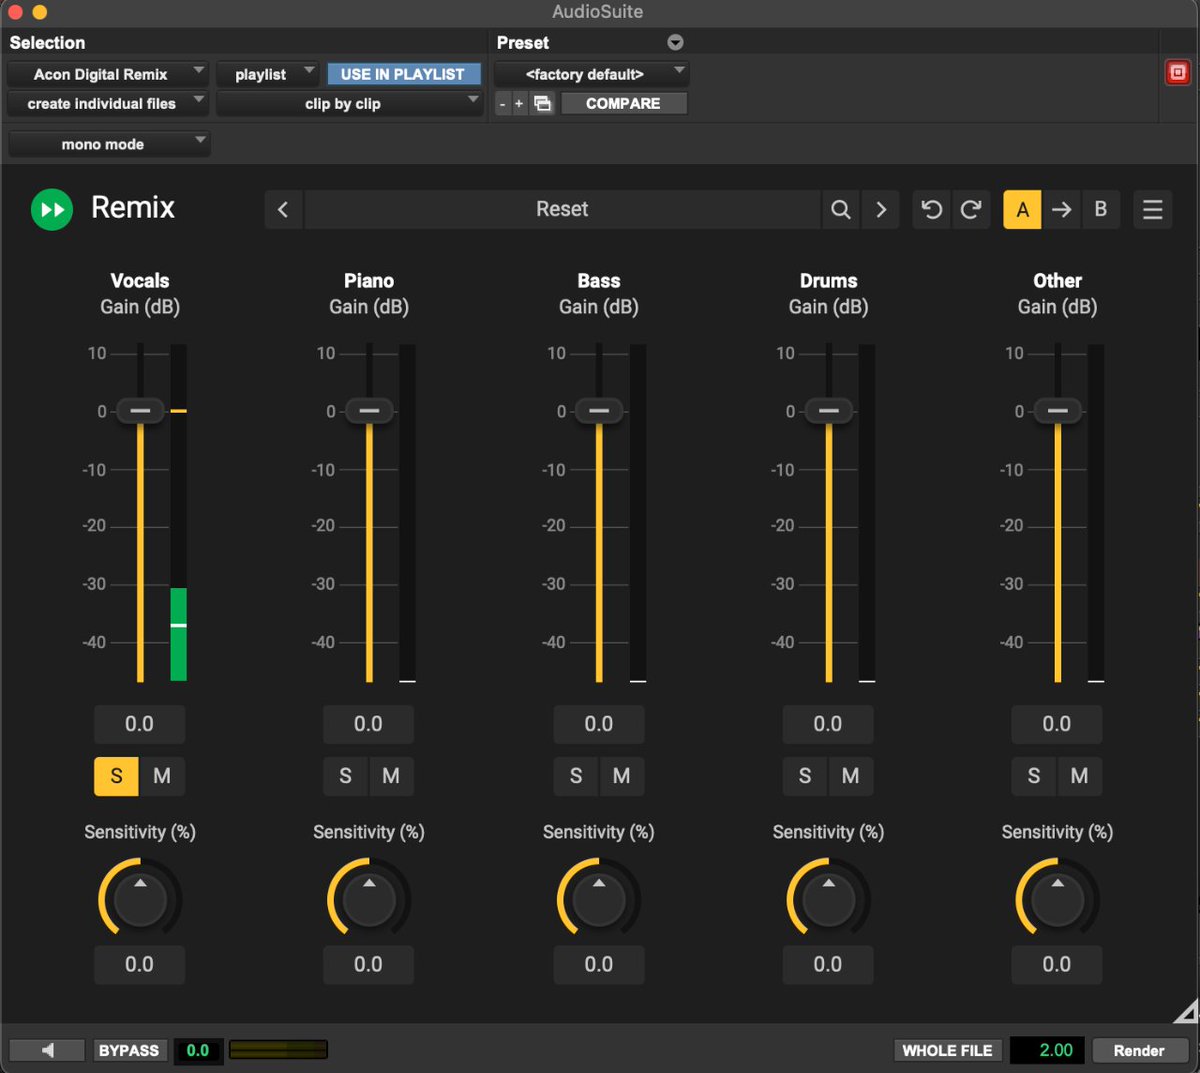
Task: Toggle the BYPASS button
Action: pos(129,1050)
